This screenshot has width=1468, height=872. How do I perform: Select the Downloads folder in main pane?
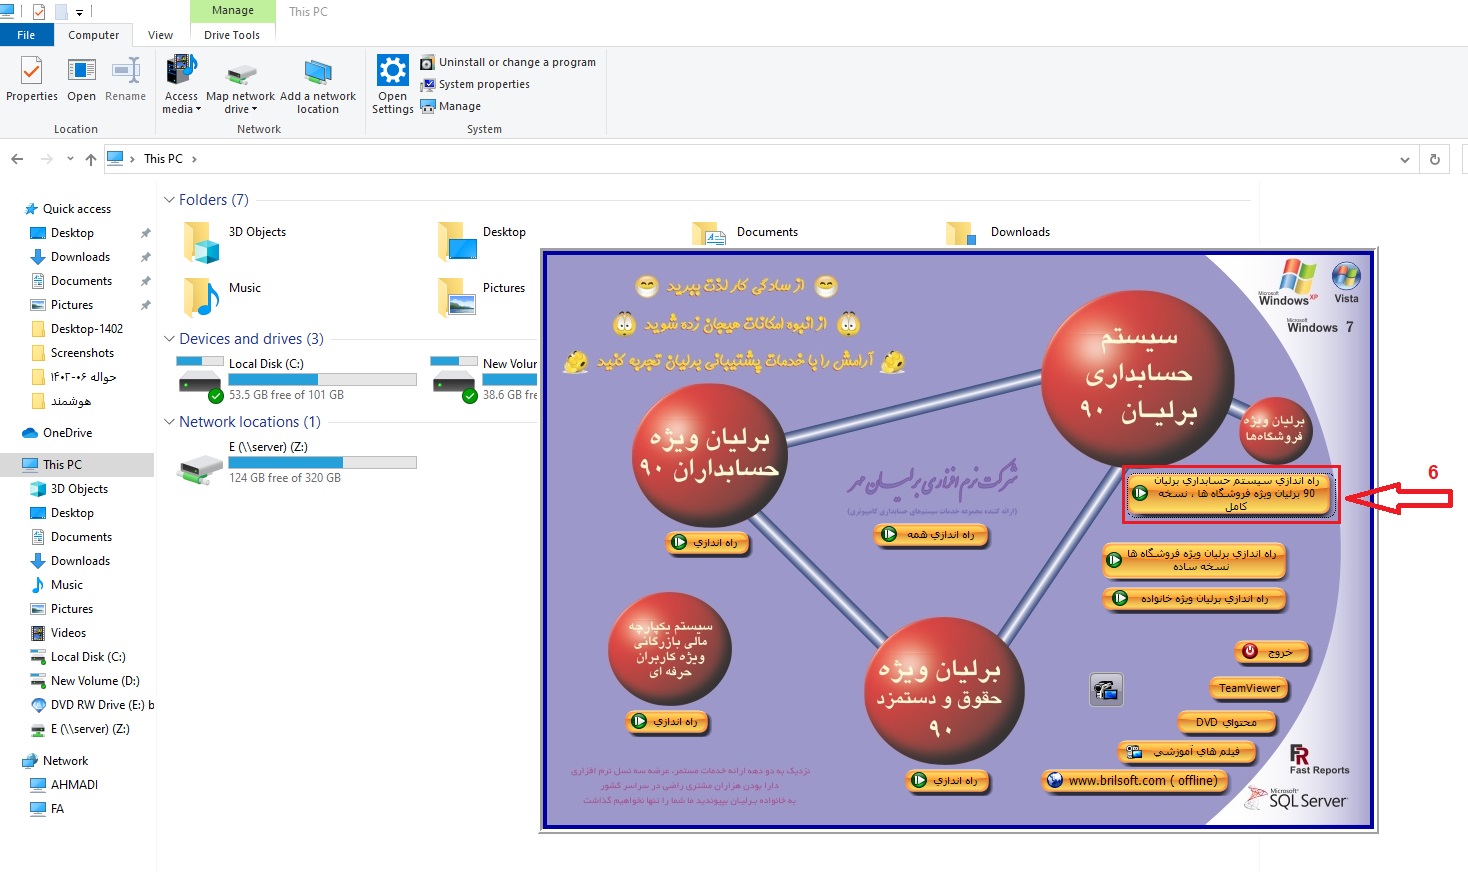(998, 233)
